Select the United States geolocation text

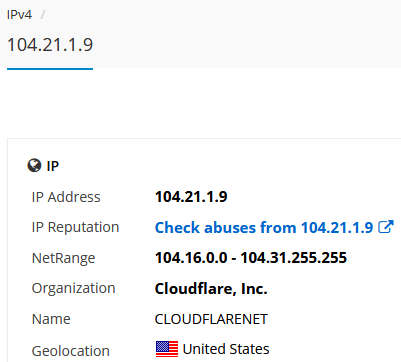[226, 349]
